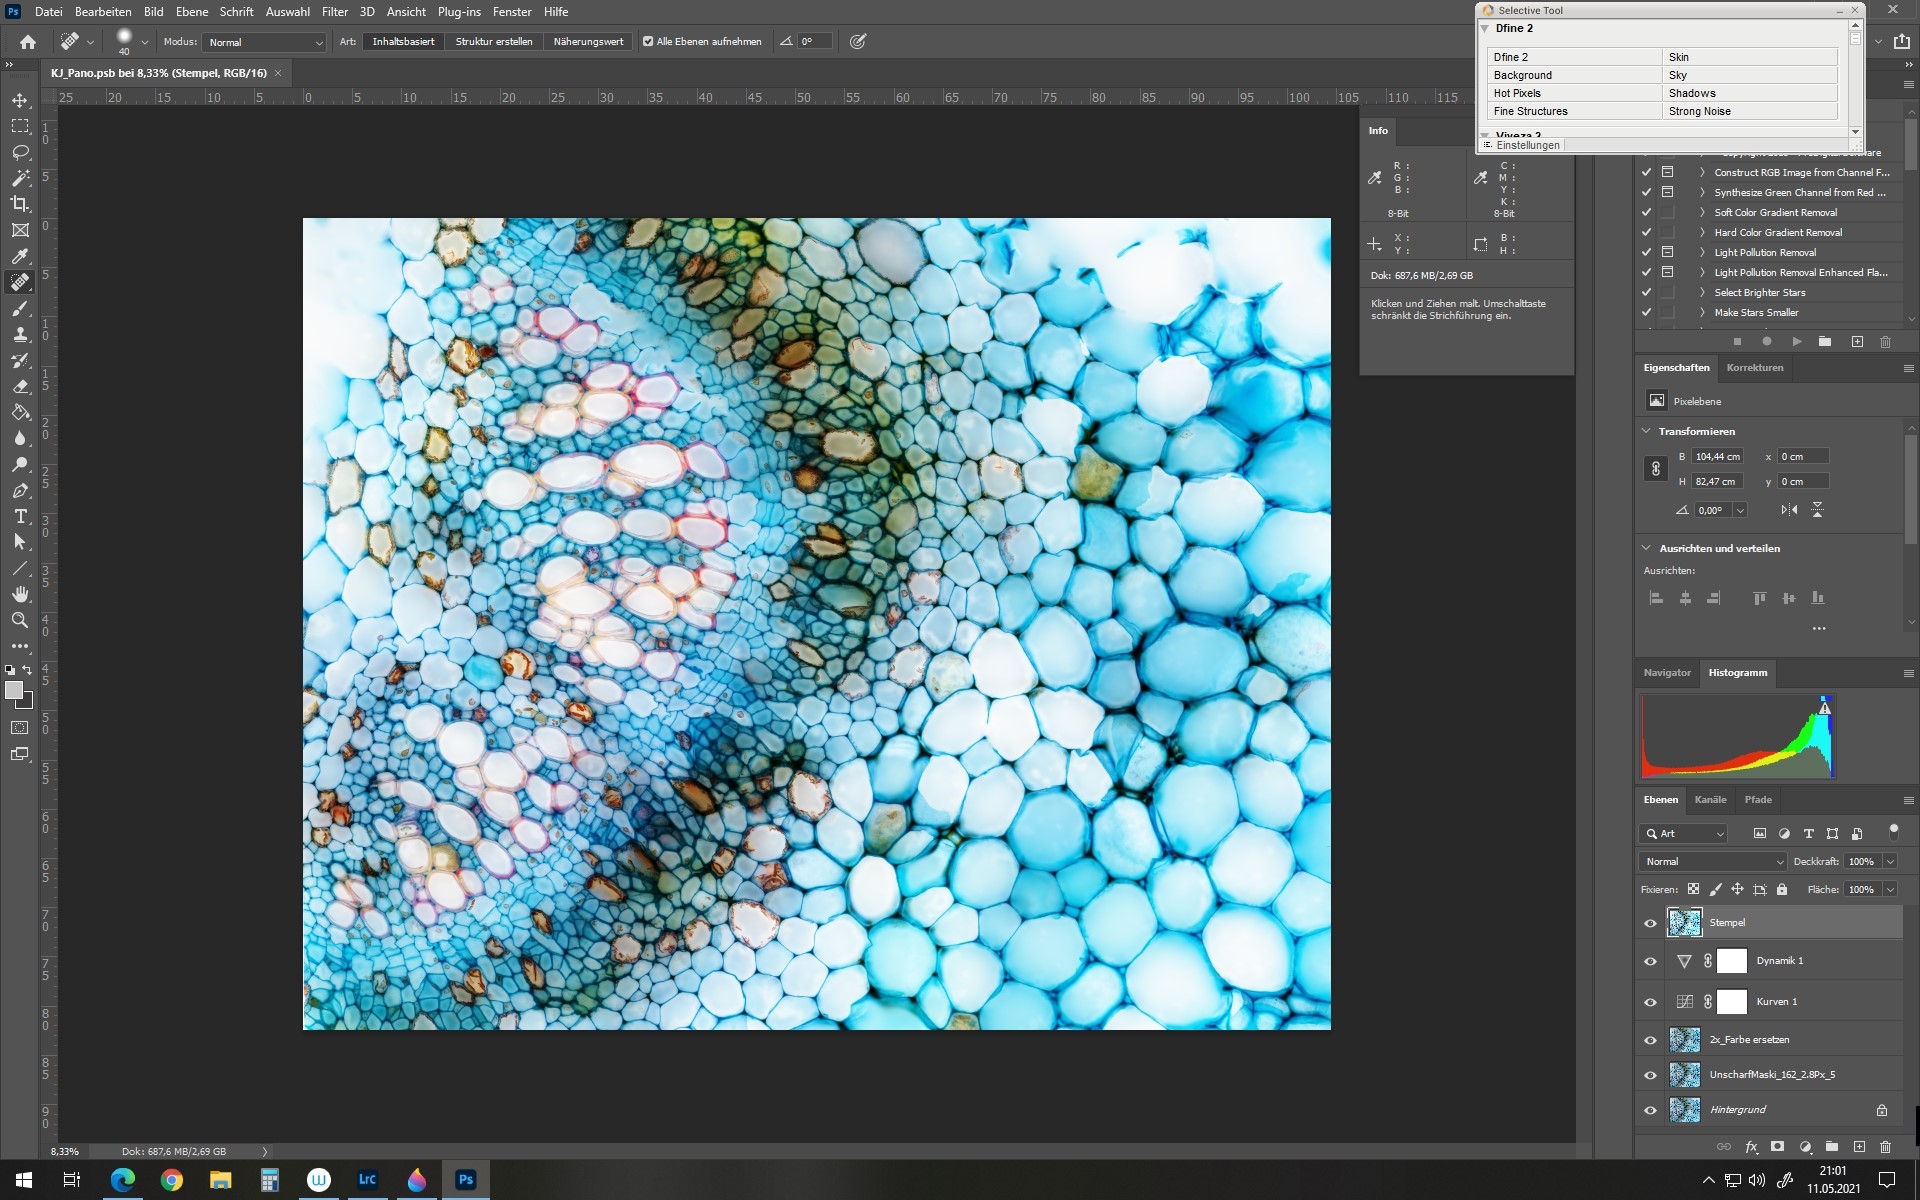The height and width of the screenshot is (1200, 1920).
Task: Toggle the Alle Ebenen aufnehmen checkbox
Action: point(648,42)
